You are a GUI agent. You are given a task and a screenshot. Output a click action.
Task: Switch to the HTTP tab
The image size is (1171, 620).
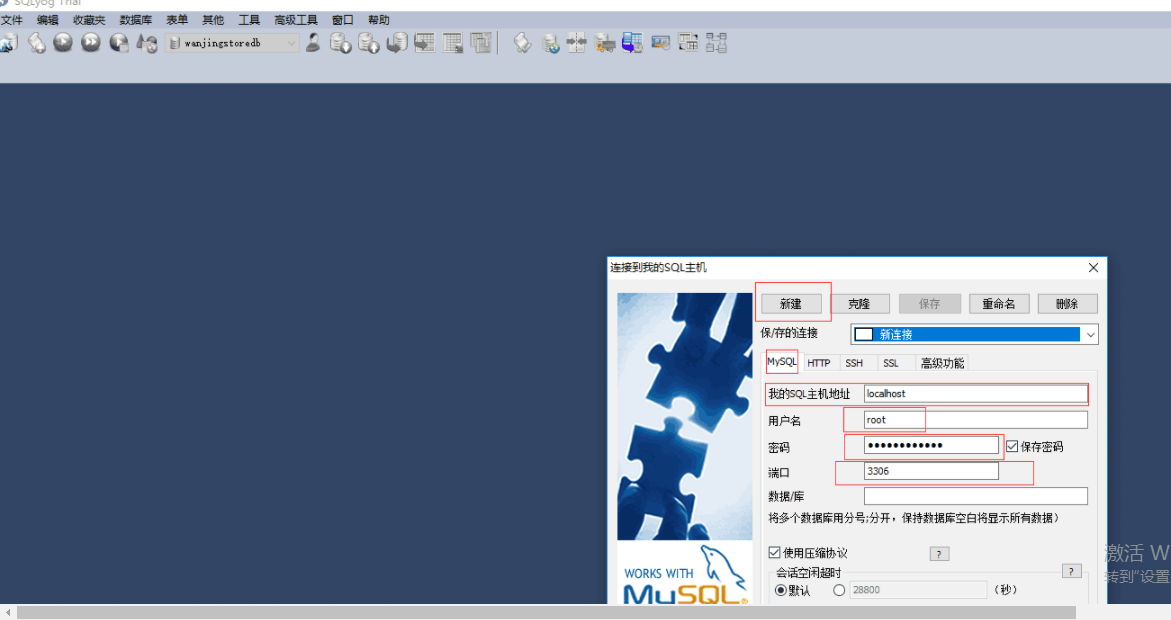(819, 363)
